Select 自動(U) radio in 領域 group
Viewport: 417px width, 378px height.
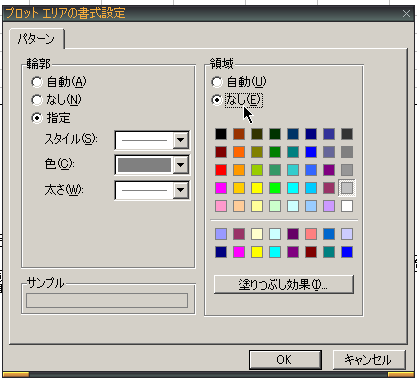point(217,82)
